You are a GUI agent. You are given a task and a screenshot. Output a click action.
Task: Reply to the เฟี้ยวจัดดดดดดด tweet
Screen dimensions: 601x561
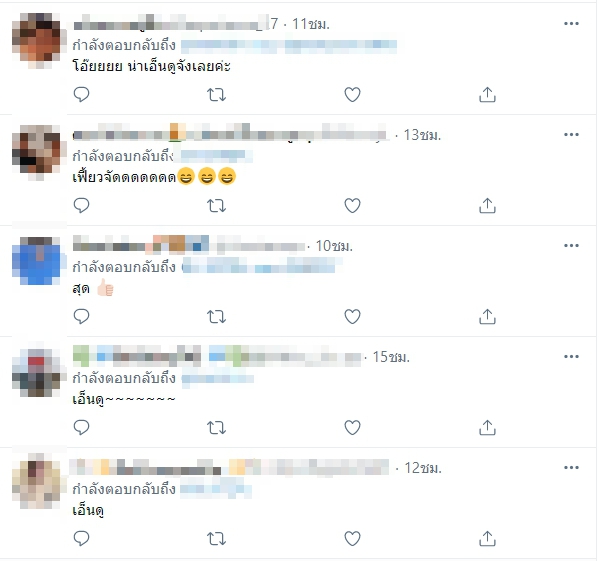coord(81,206)
